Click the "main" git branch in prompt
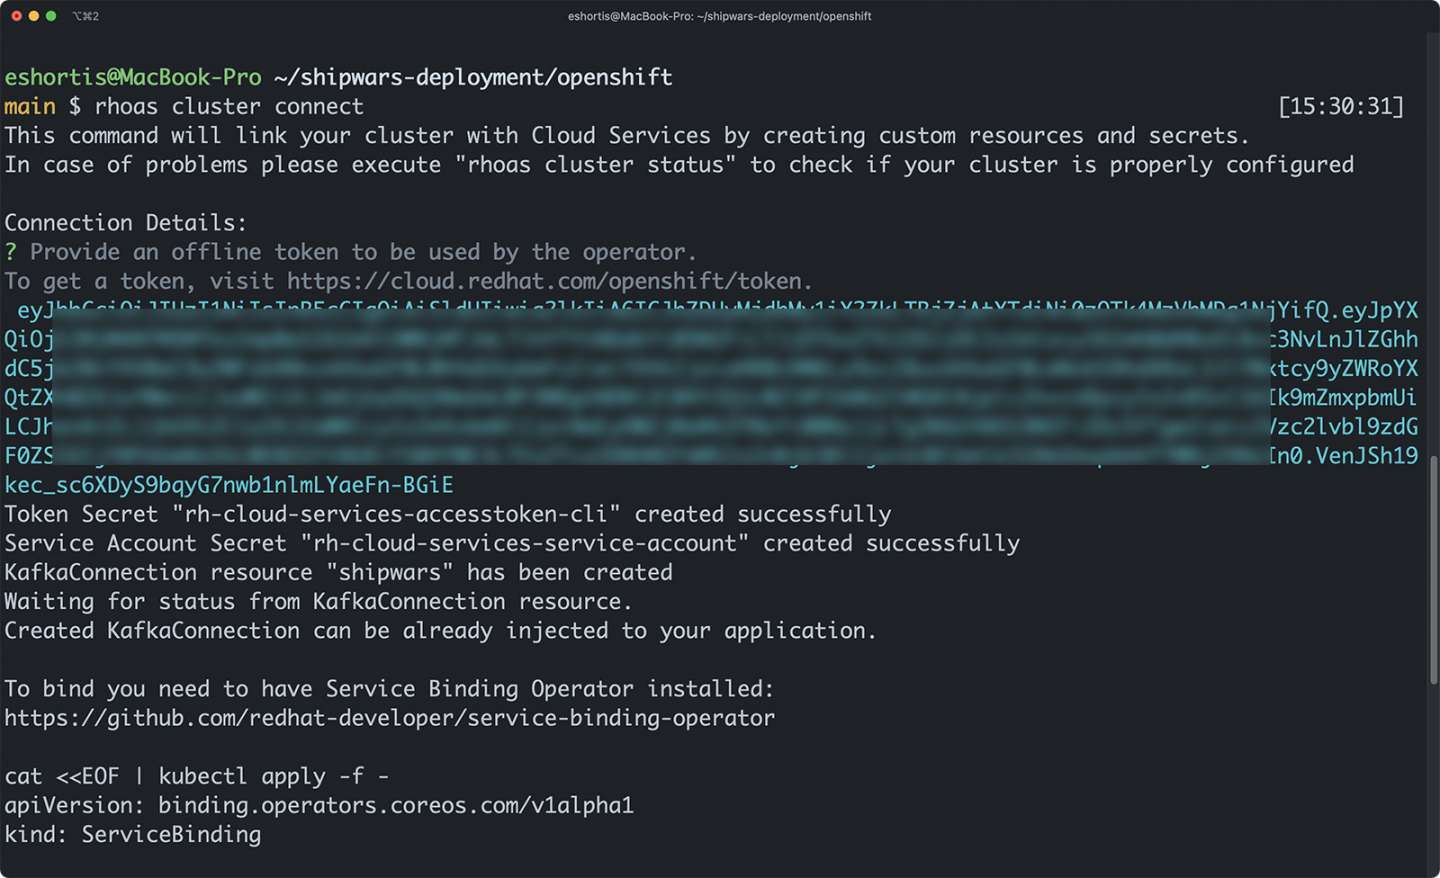Screen dimensions: 1440x878 tap(30, 106)
